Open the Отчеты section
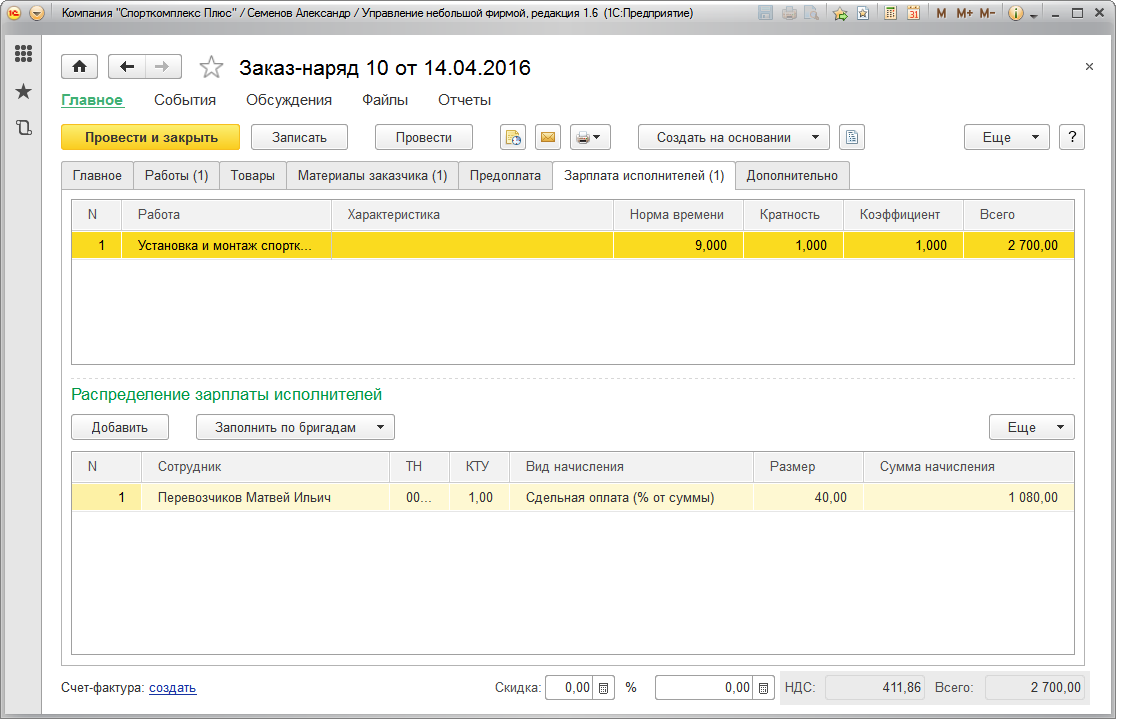 pos(464,100)
